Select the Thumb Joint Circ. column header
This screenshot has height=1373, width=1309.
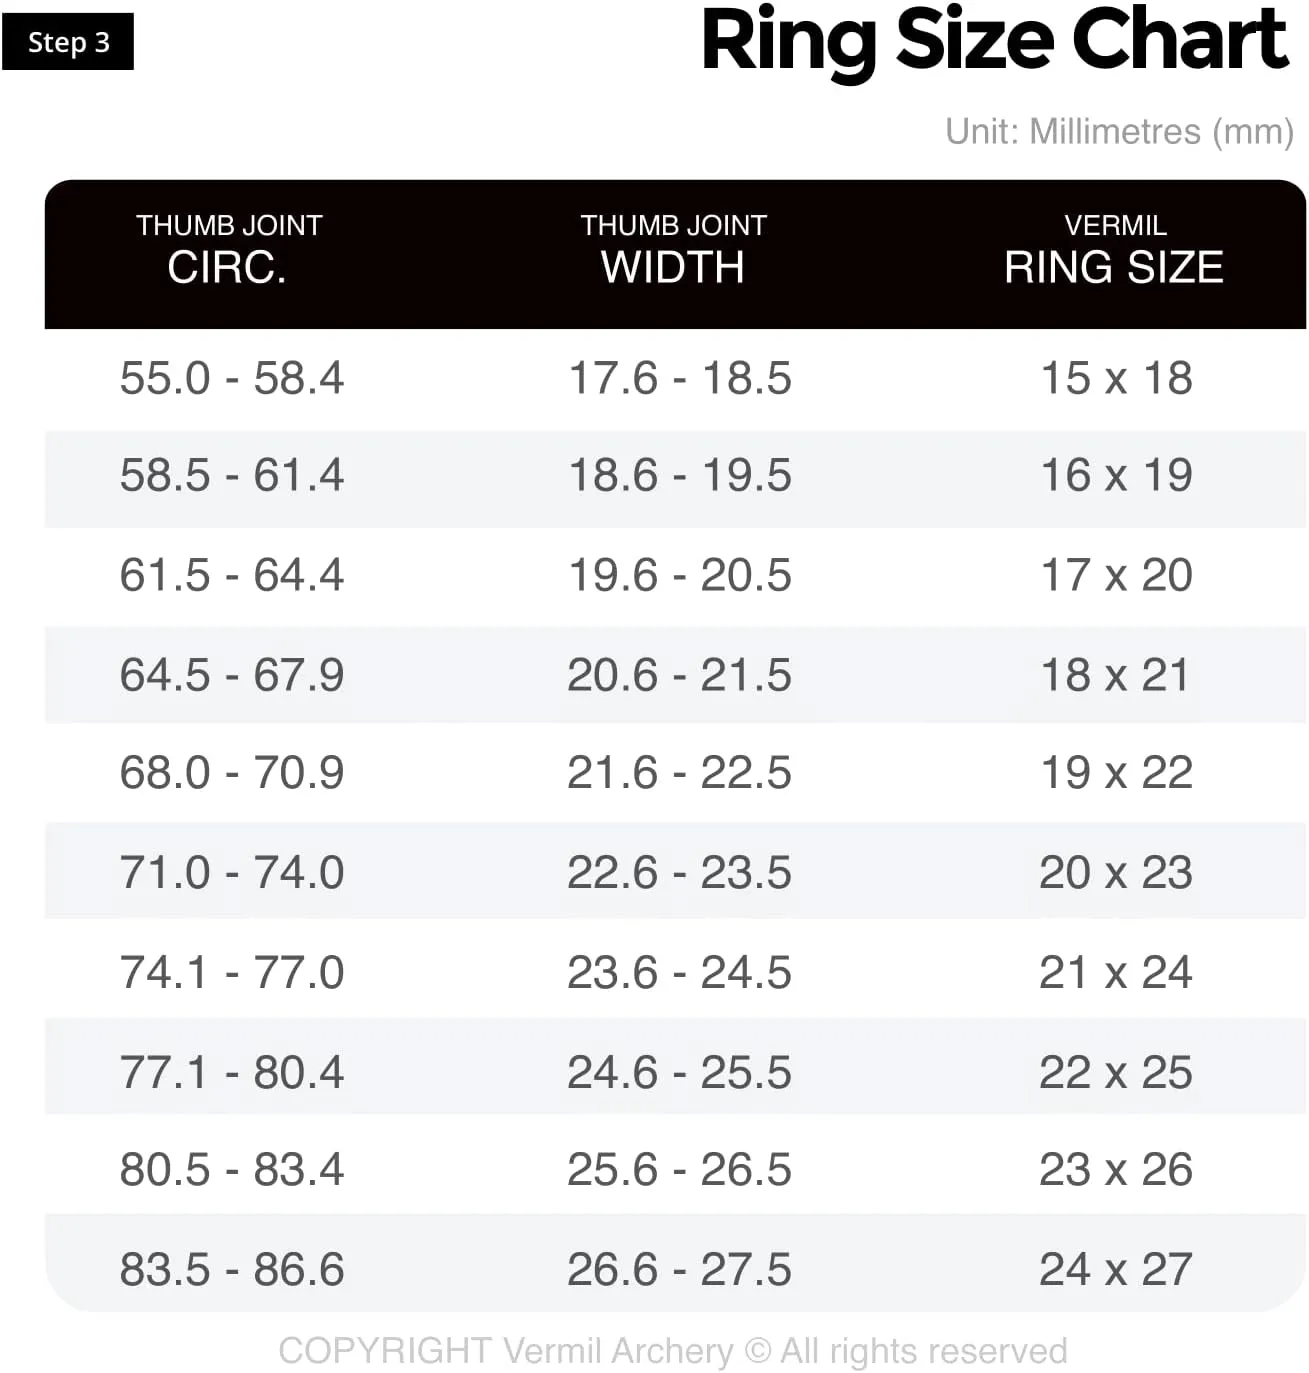click(x=229, y=250)
